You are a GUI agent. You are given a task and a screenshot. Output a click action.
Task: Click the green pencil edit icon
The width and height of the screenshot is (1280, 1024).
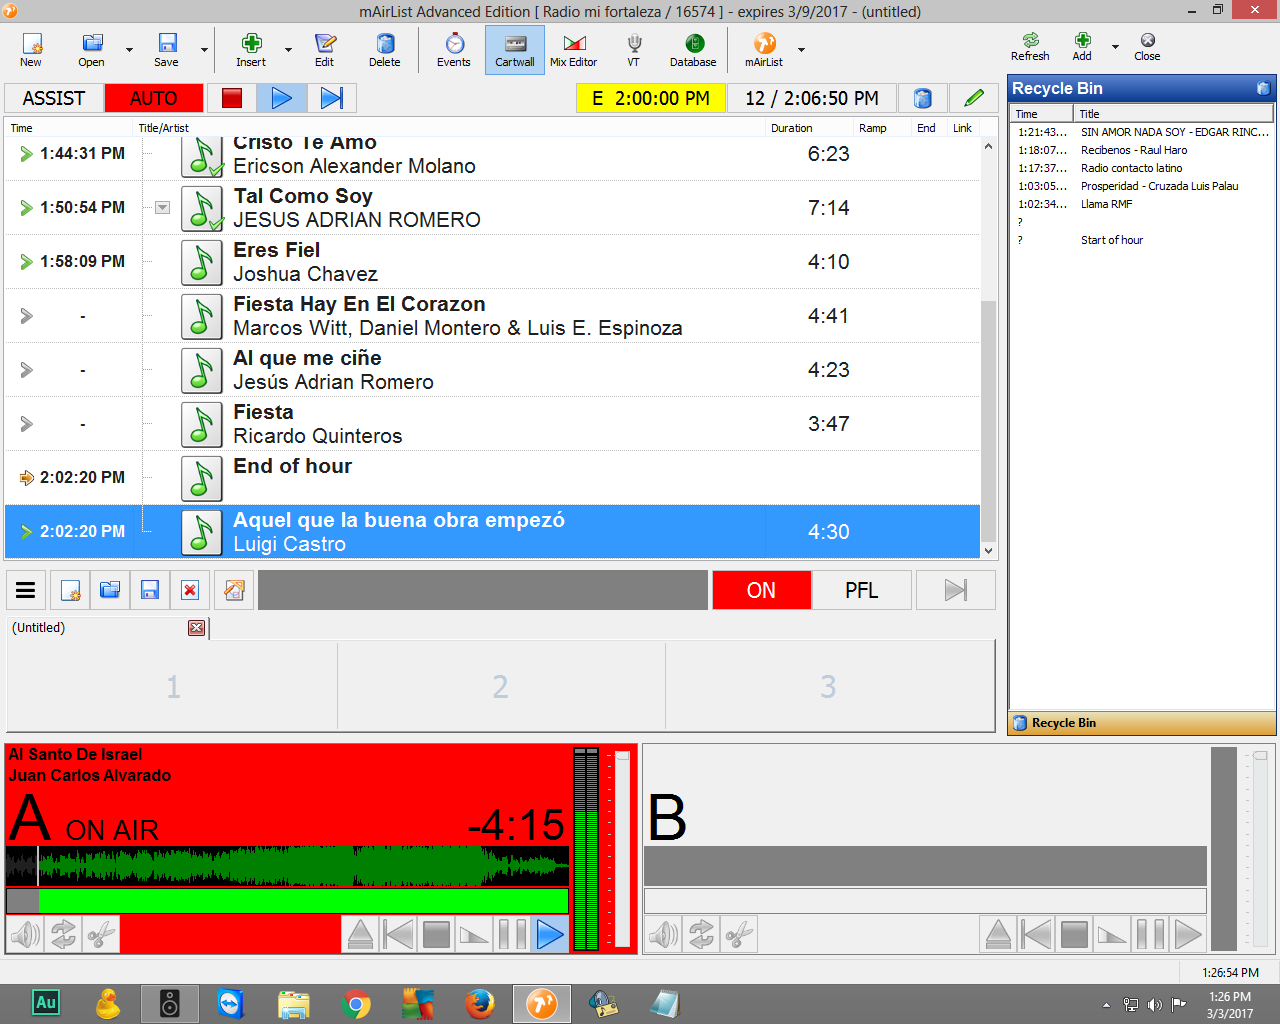(x=974, y=98)
